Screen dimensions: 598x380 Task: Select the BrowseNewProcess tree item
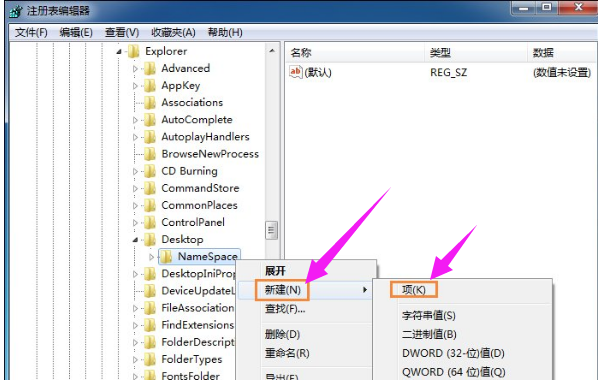tap(210, 154)
